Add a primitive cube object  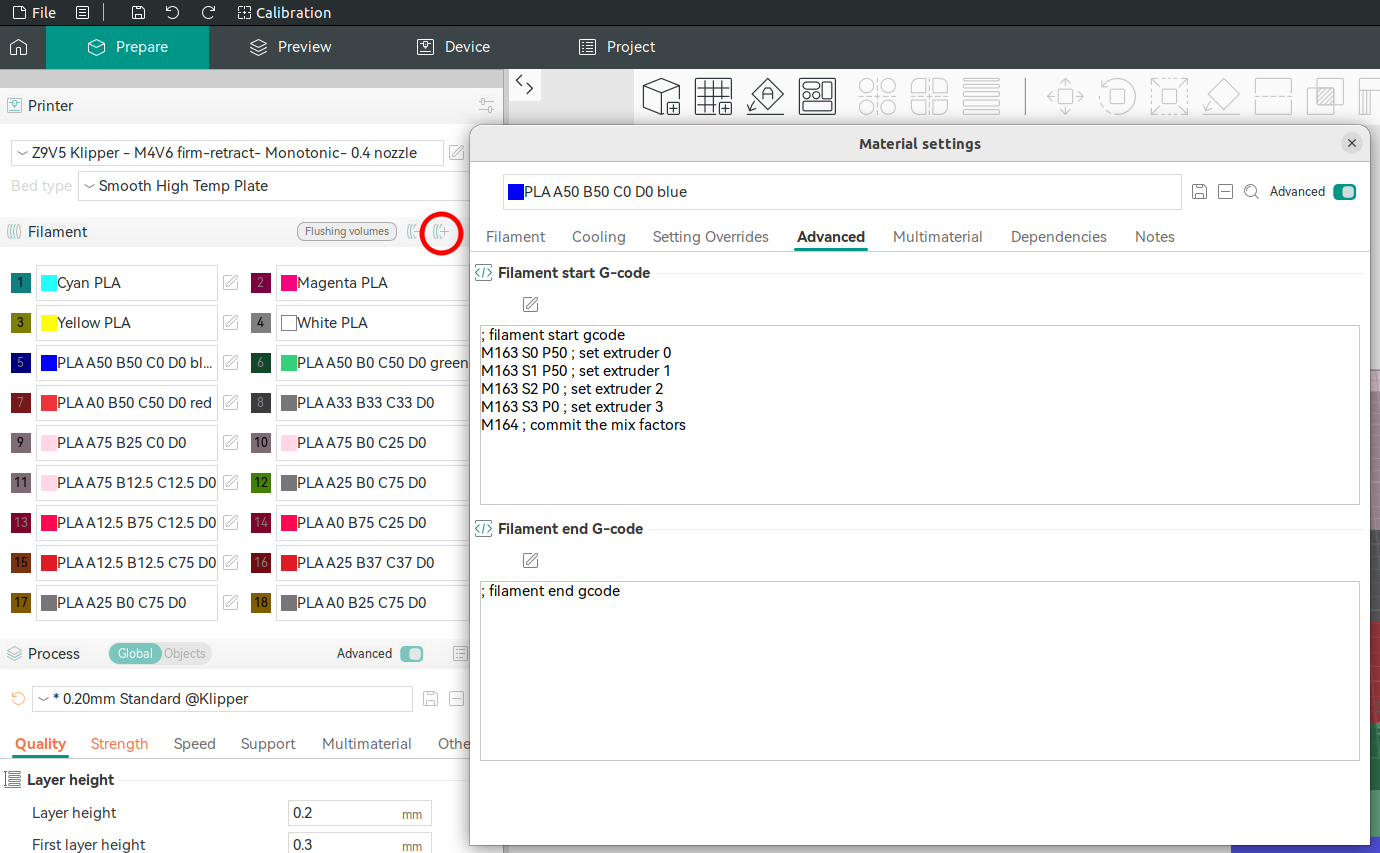coord(661,97)
